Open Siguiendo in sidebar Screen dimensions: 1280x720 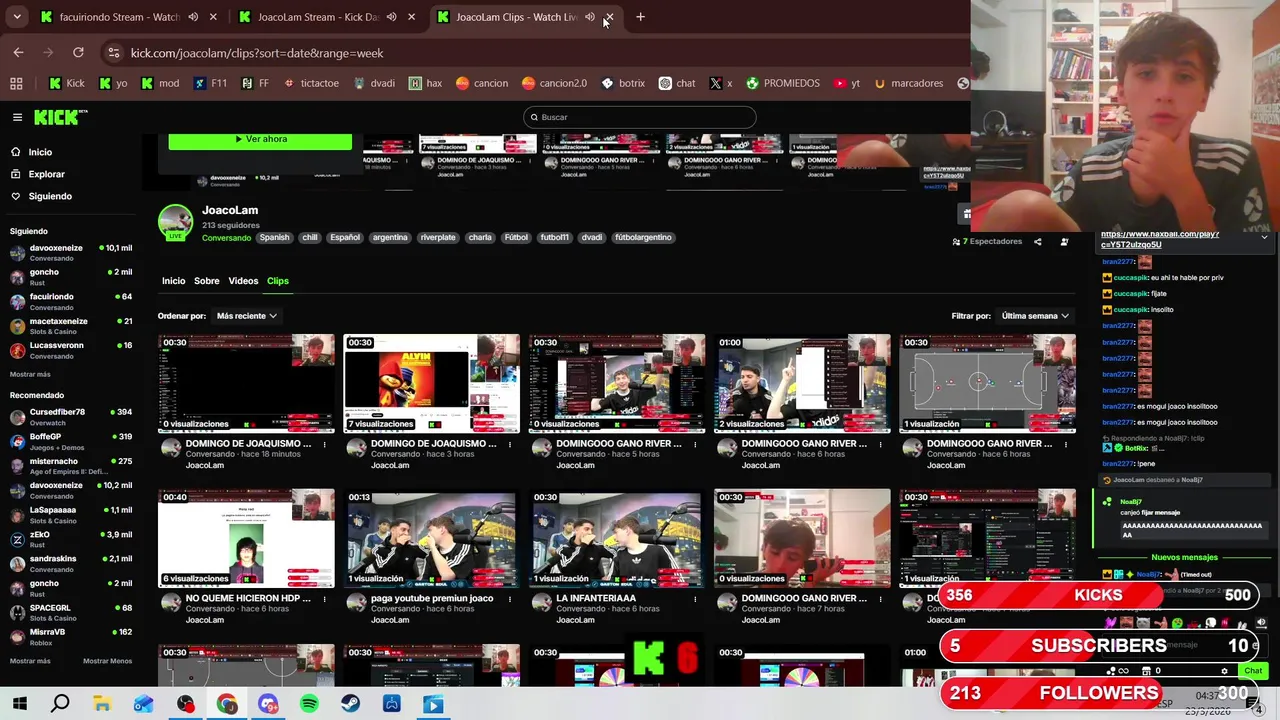tap(41, 196)
